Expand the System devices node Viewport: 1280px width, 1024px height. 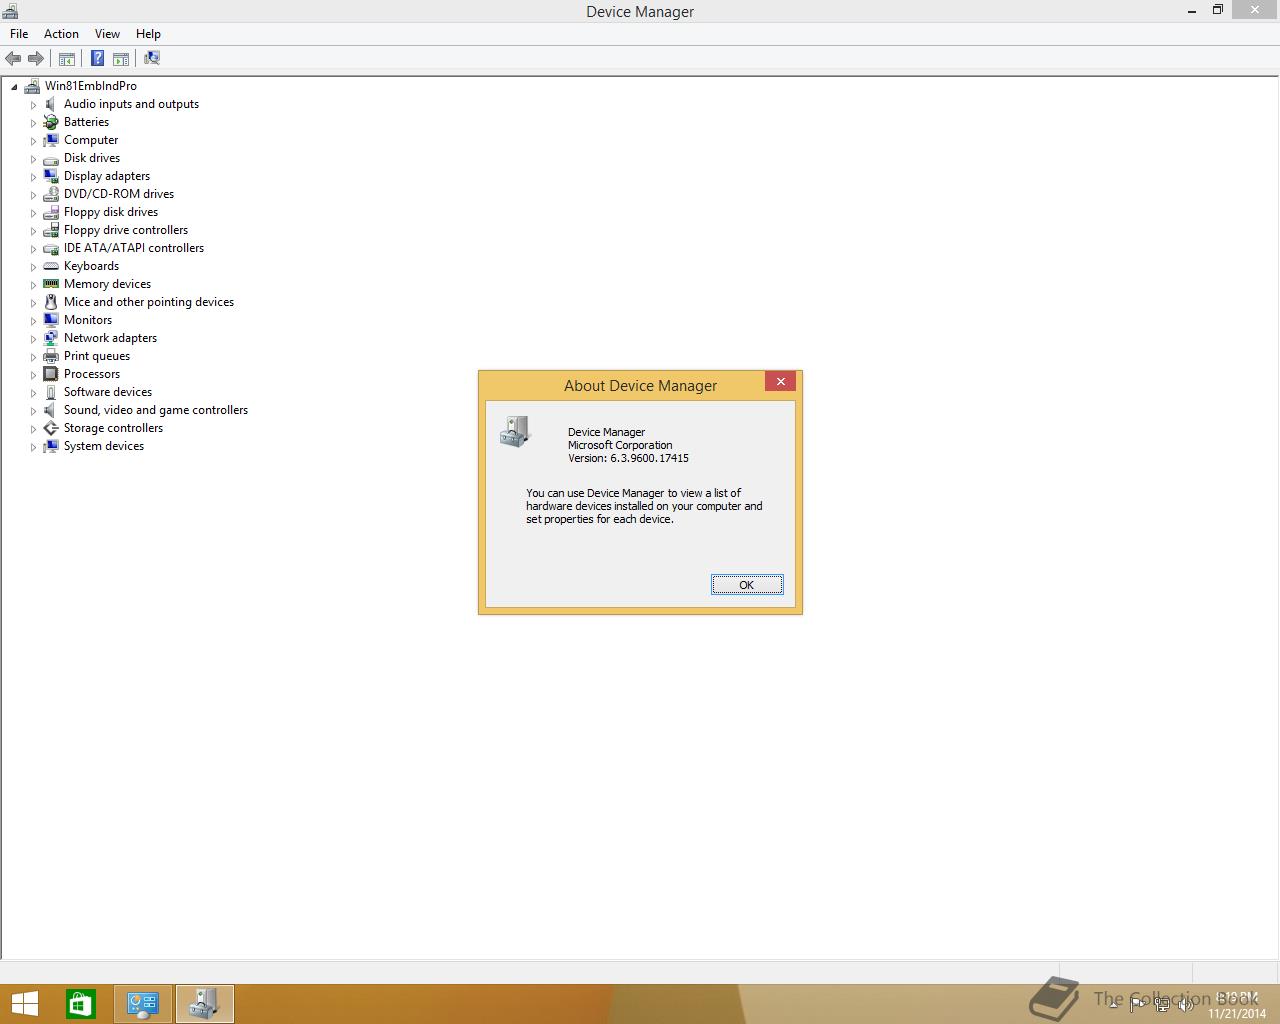click(x=33, y=447)
